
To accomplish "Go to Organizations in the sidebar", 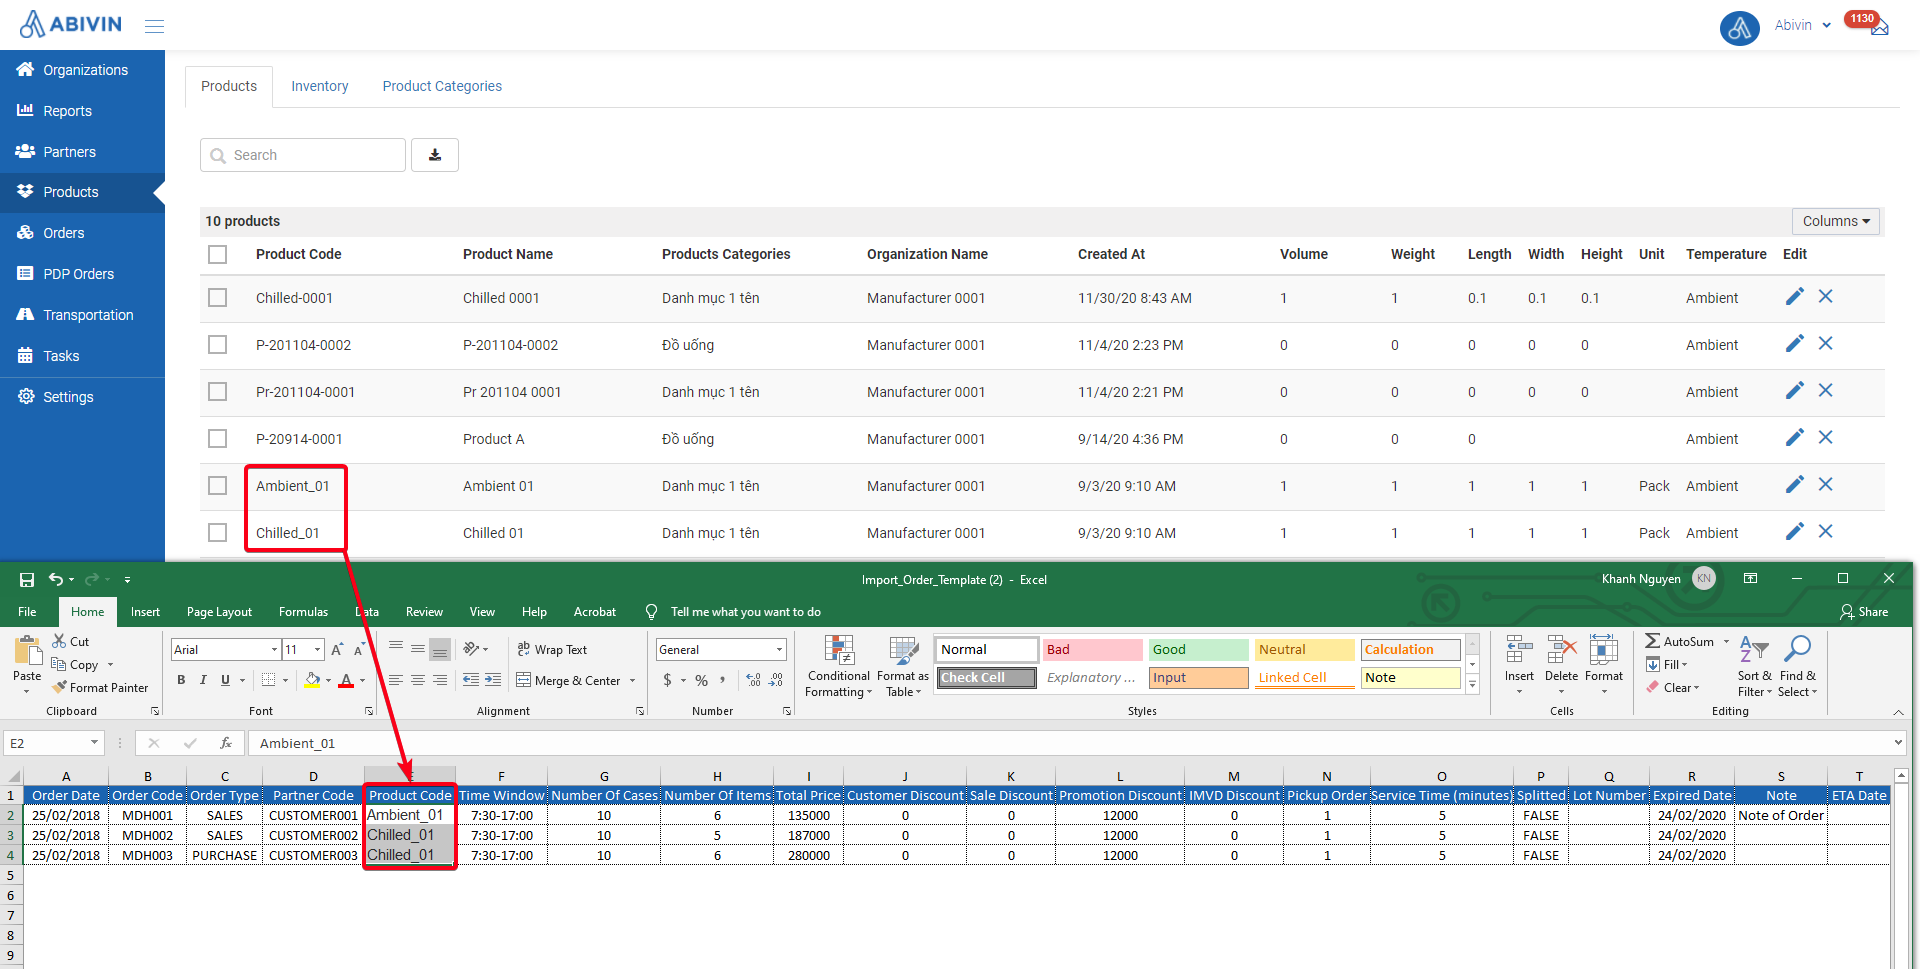I will [x=82, y=70].
